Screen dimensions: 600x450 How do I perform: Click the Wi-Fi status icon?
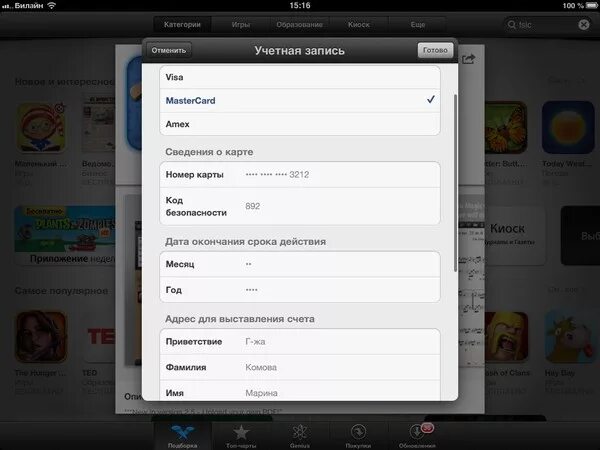tap(51, 5)
